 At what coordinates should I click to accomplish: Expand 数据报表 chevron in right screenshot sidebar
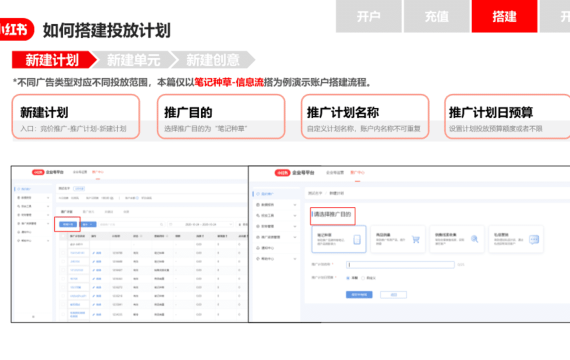pyautogui.click(x=295, y=205)
